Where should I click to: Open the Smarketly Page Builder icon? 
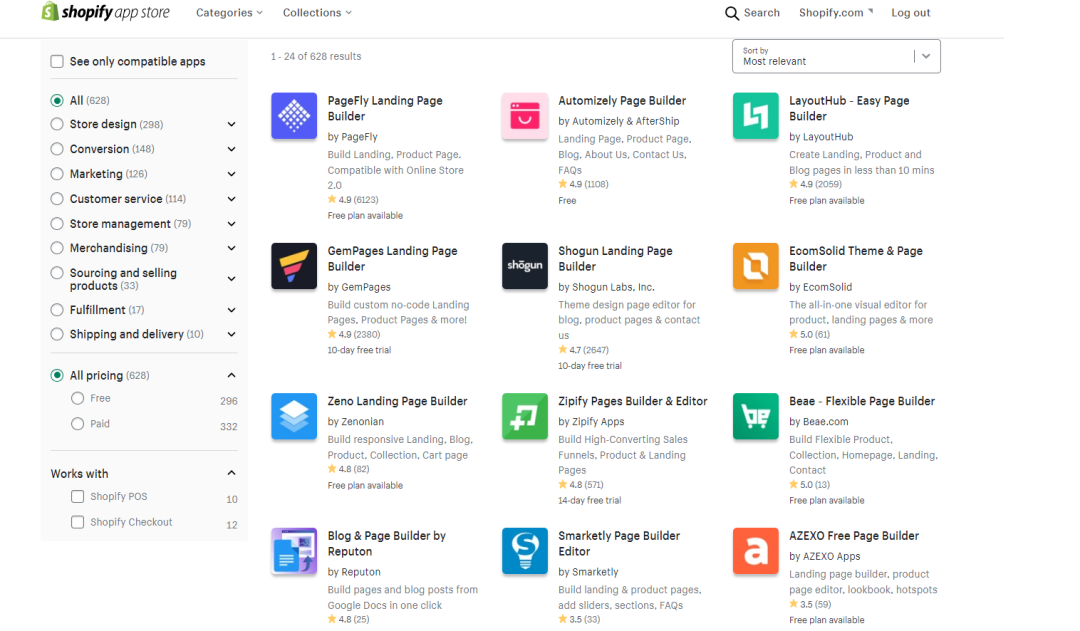coord(525,551)
